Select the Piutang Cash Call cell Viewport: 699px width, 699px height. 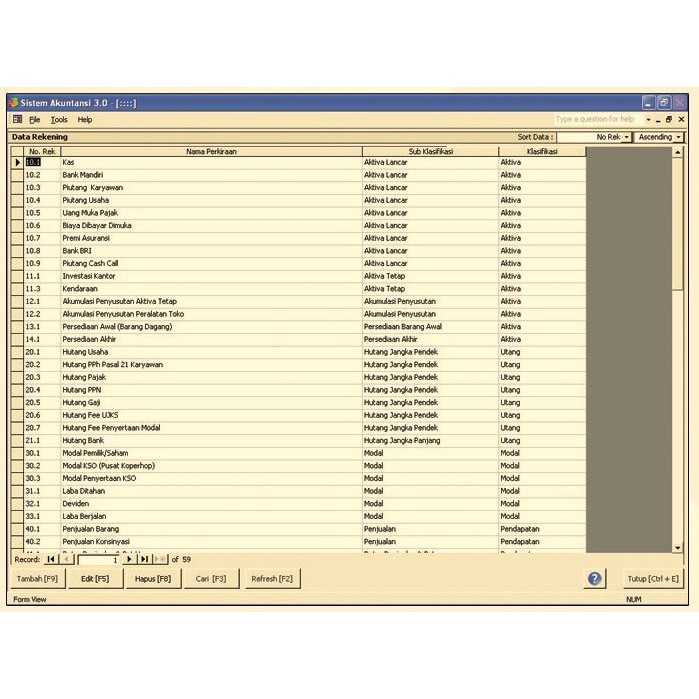click(211, 263)
